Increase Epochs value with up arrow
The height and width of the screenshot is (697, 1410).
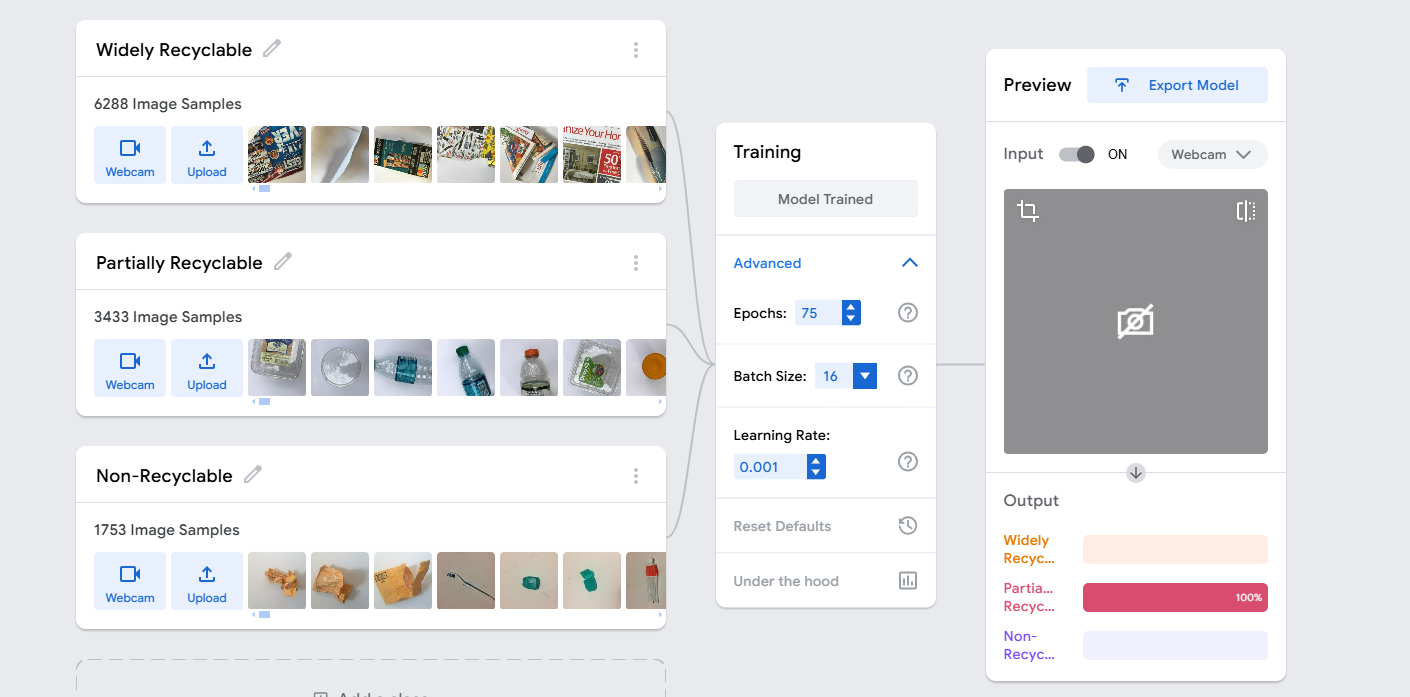pyautogui.click(x=851, y=307)
